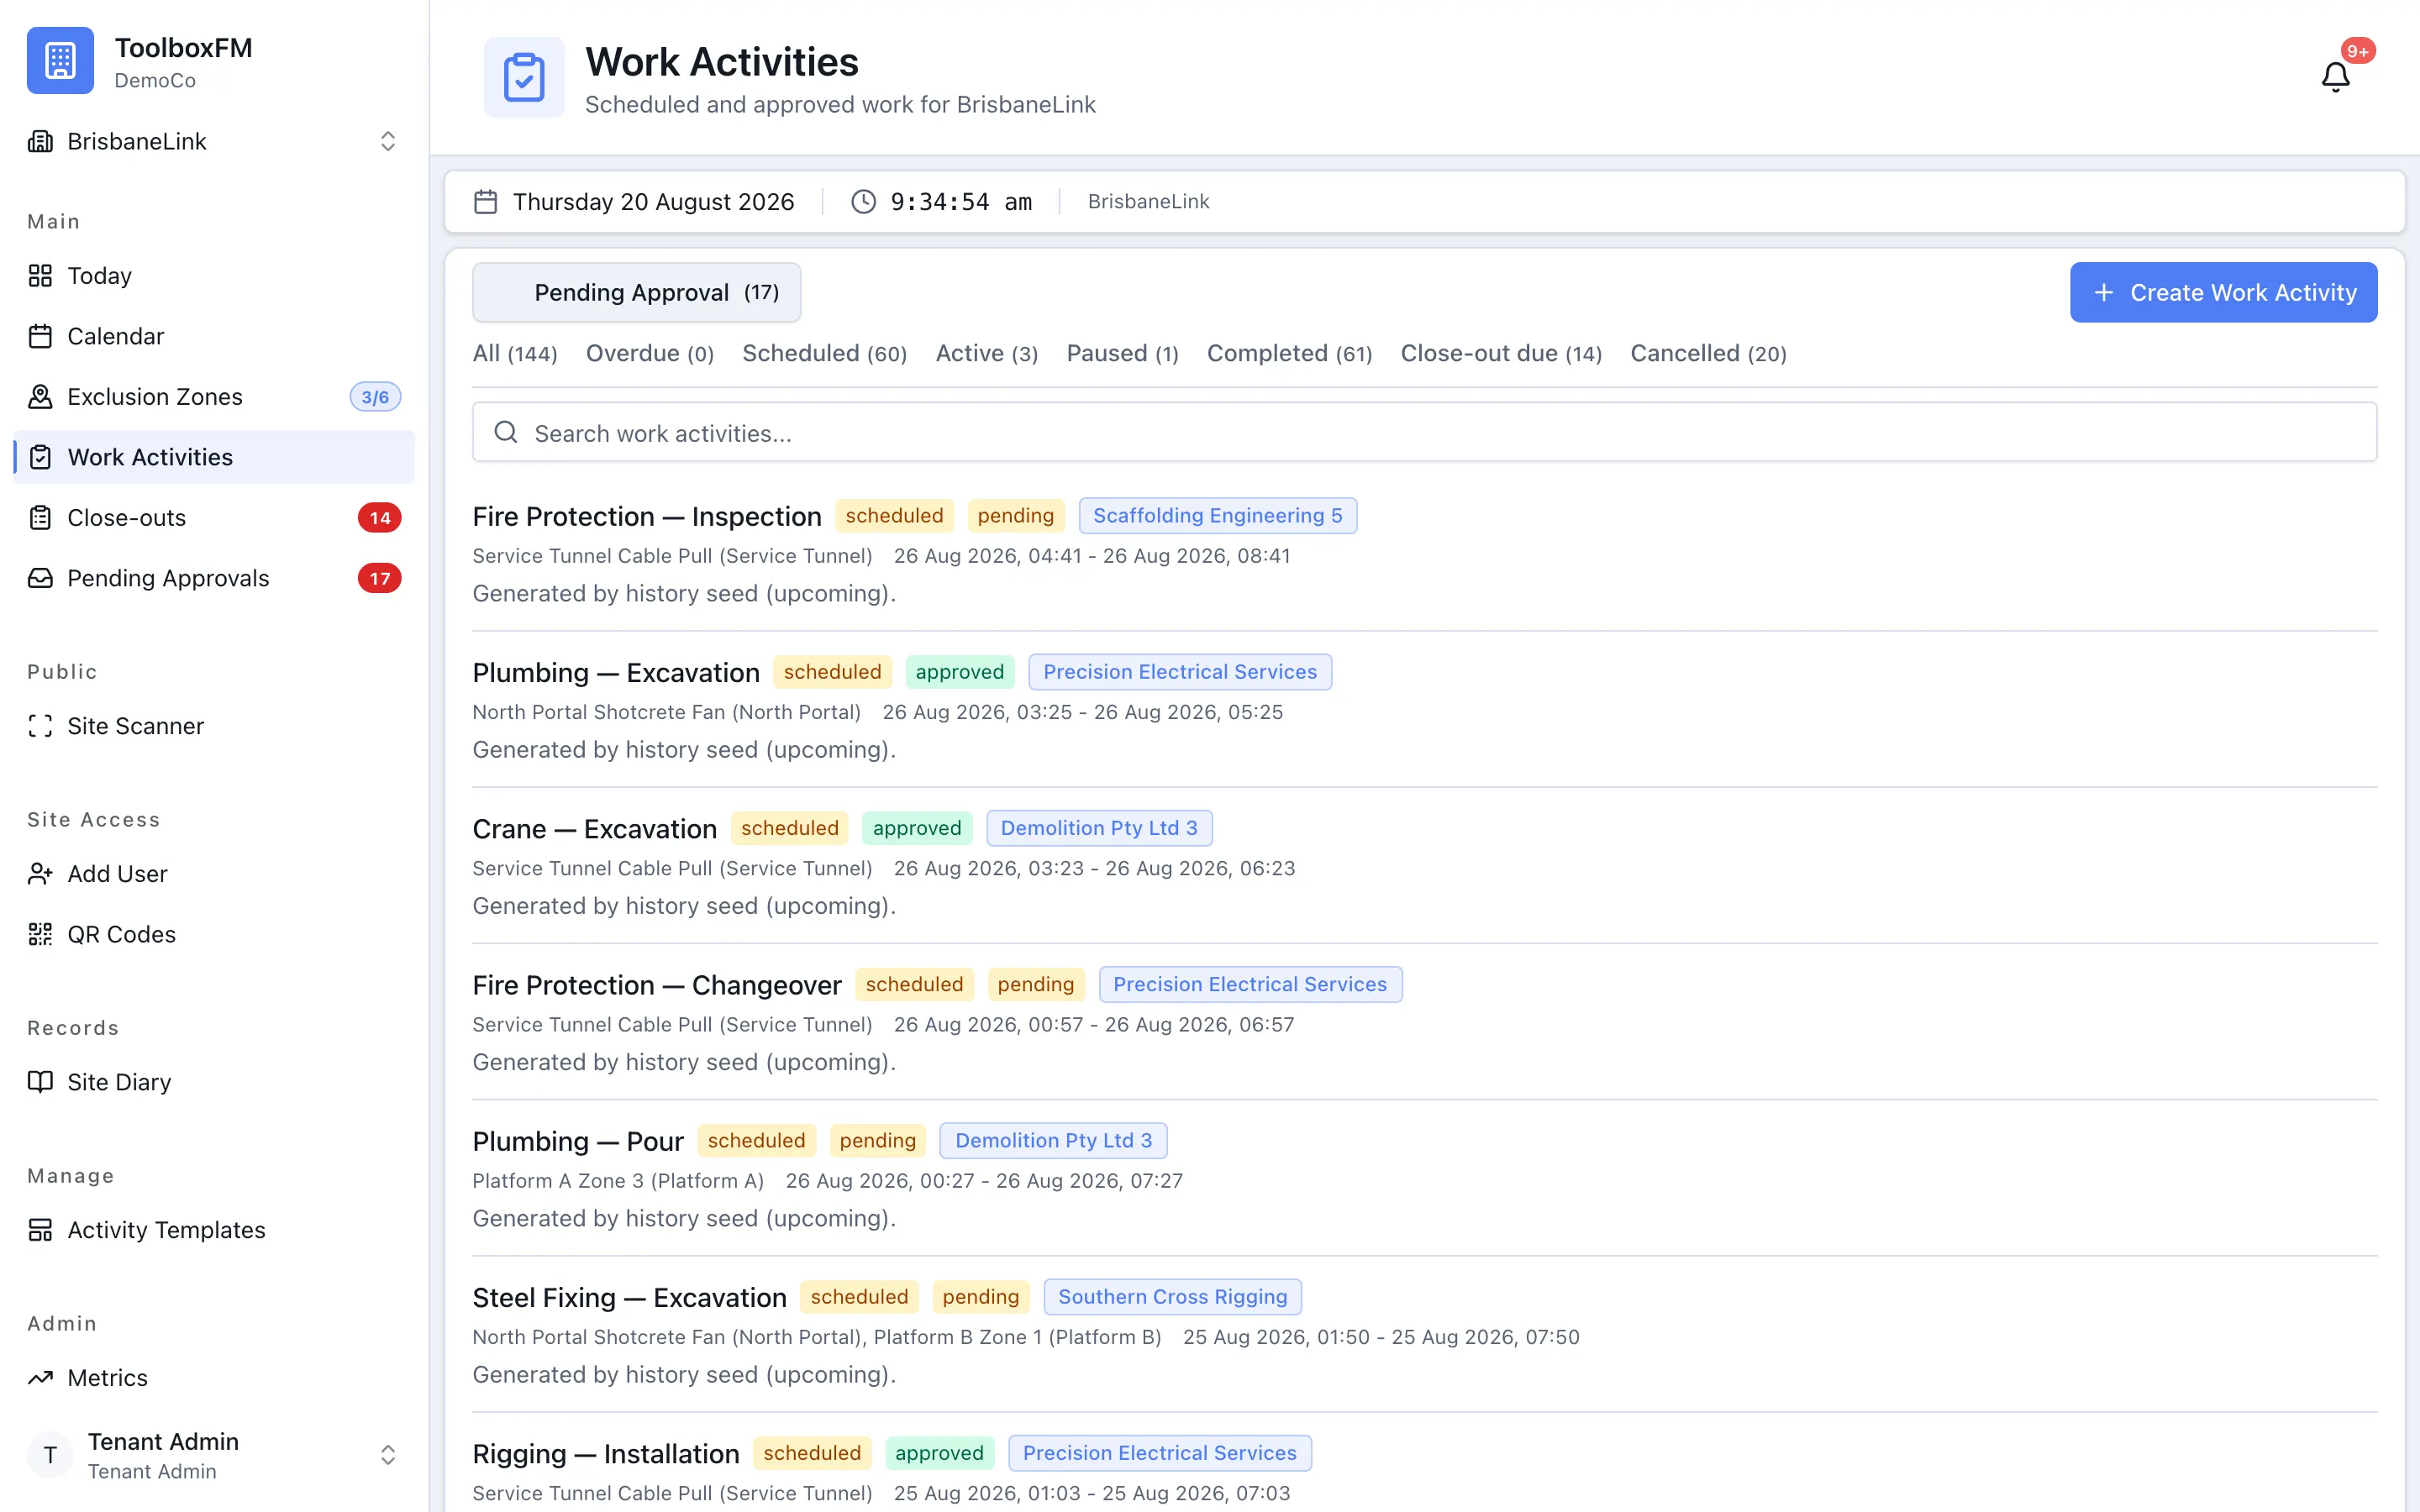Click Demolition Pty Ltd 3 tag on Crane row
The height and width of the screenshot is (1512, 2420).
click(1099, 828)
